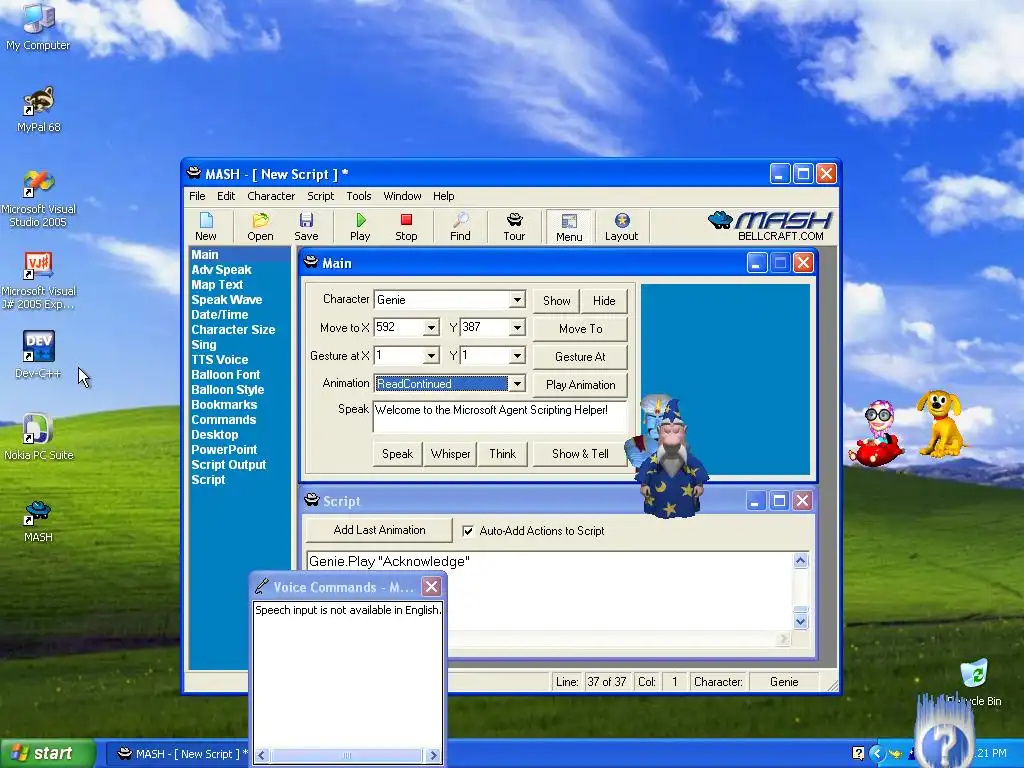Select the MyPal 68 desktop icon
The image size is (1024, 768).
[39, 109]
